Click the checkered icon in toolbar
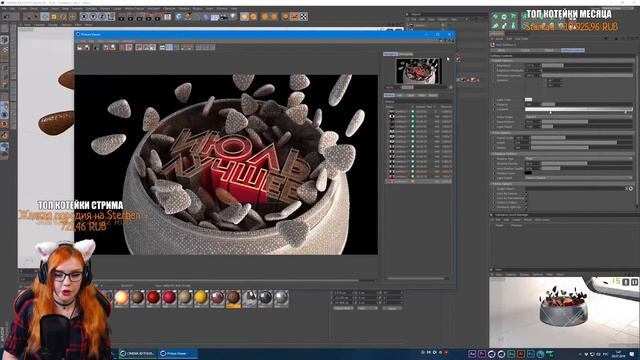640x360 pixels. tap(304, 17)
